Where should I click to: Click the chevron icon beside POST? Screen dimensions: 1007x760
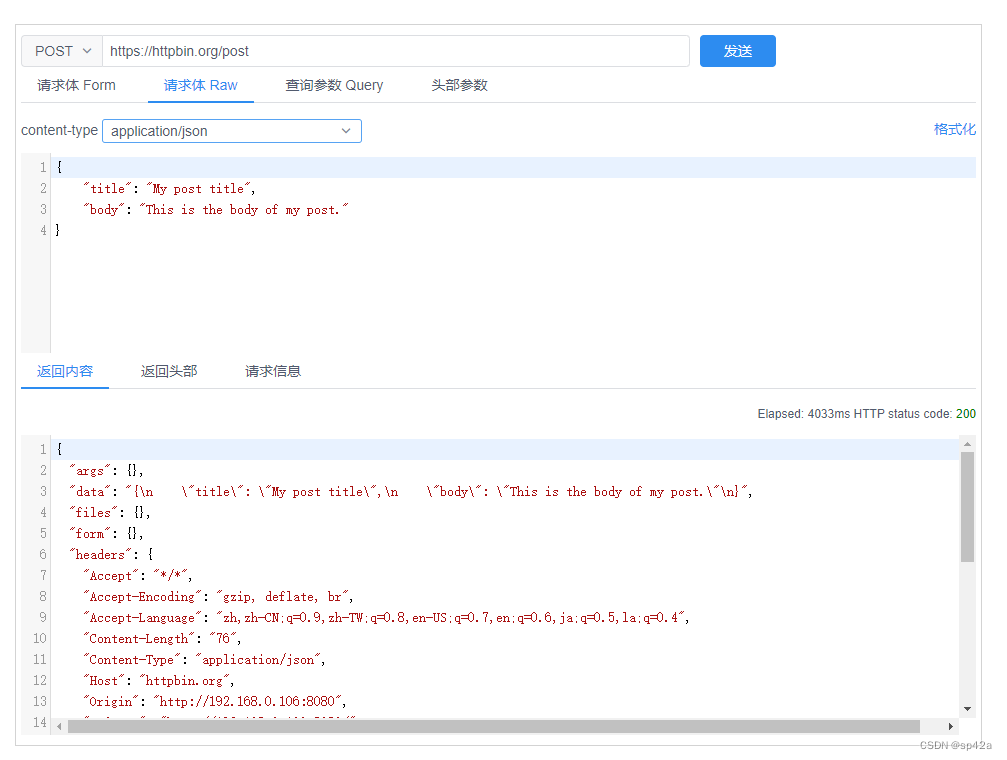(87, 51)
